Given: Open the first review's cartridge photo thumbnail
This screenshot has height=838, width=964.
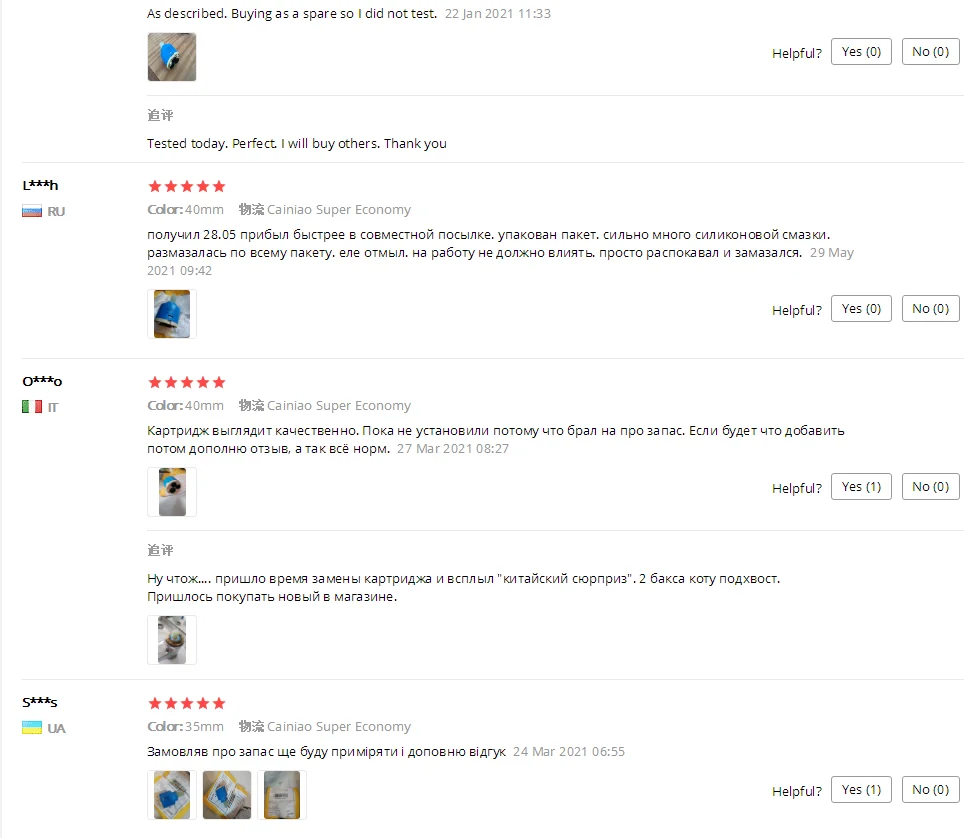Looking at the screenshot, I should 172,57.
